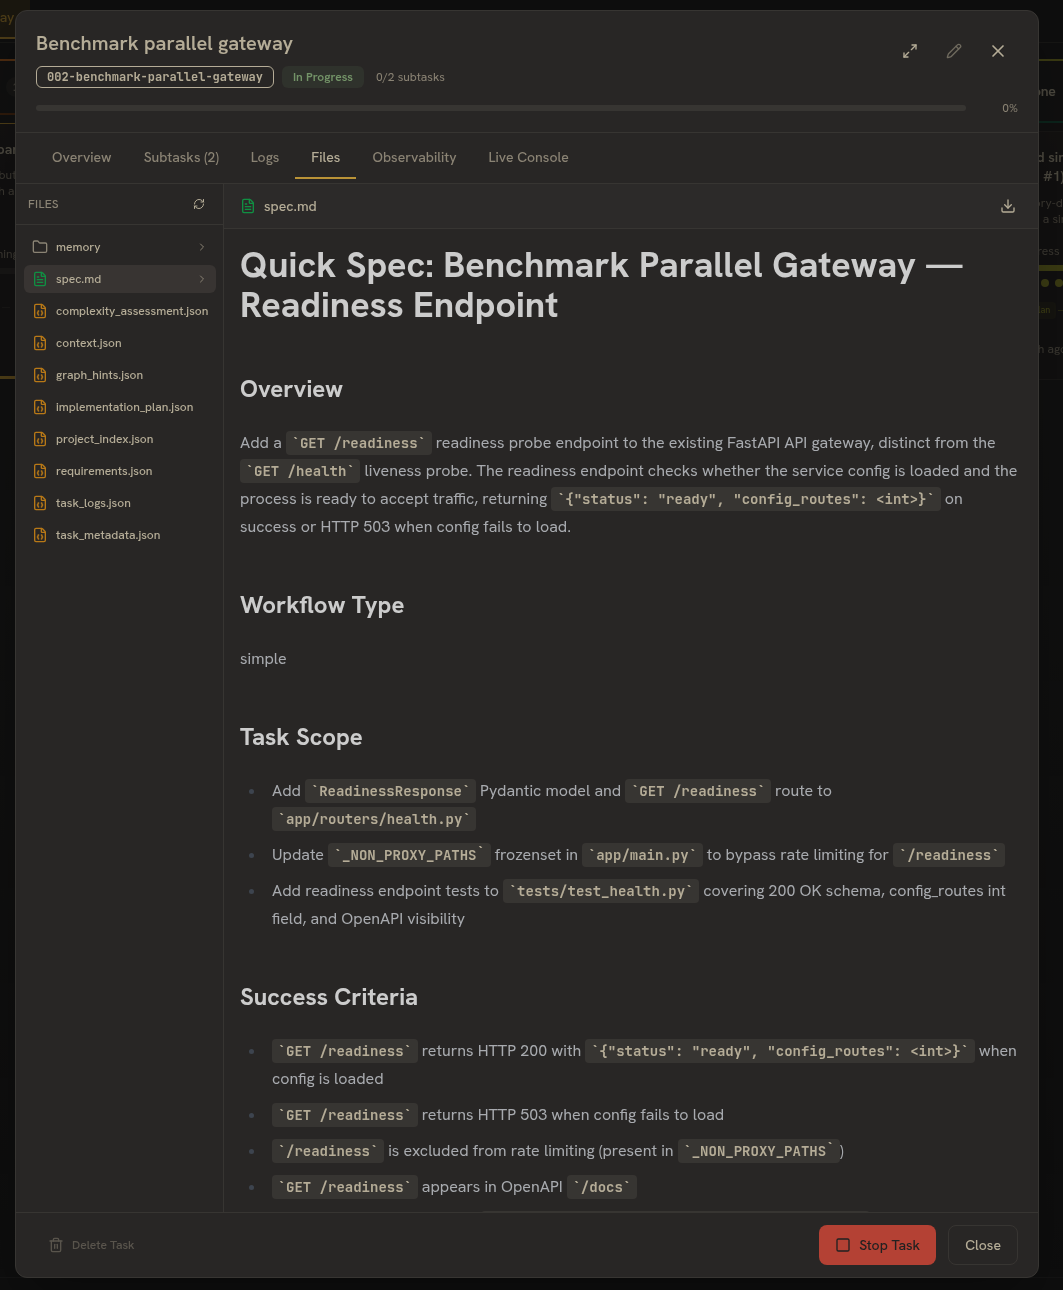The width and height of the screenshot is (1063, 1290).
Task: Open the Observability tab
Action: tap(414, 157)
